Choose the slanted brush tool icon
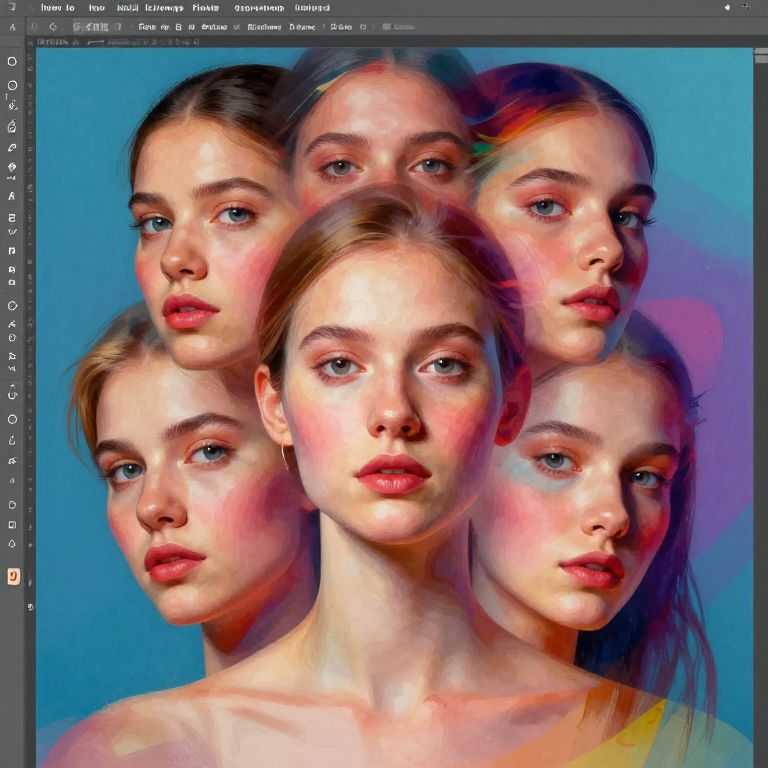The width and height of the screenshot is (768, 768). pos(12,147)
